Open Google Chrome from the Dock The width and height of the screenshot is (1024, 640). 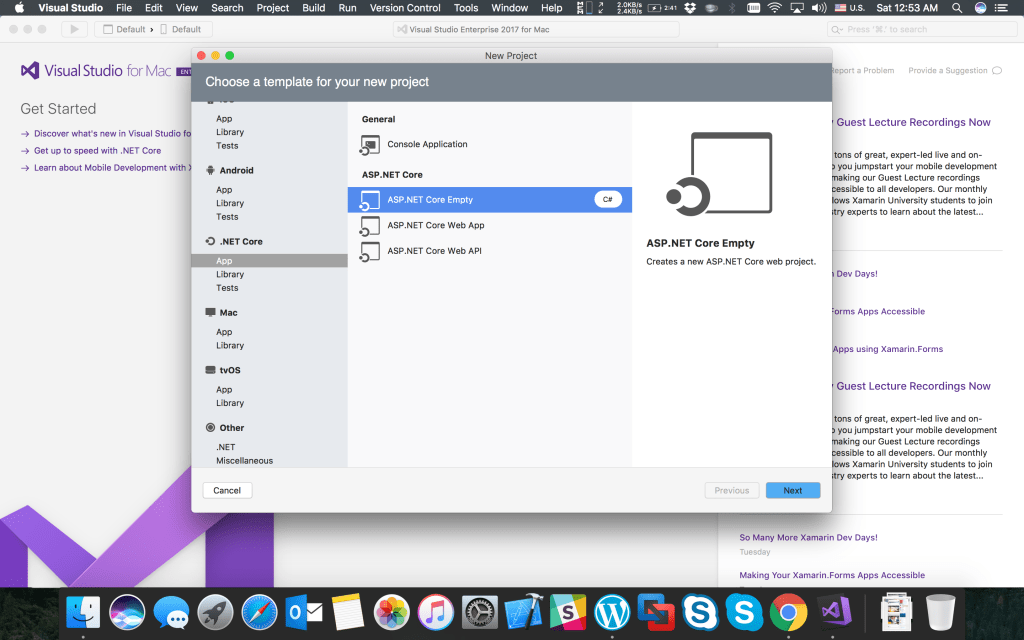(788, 613)
